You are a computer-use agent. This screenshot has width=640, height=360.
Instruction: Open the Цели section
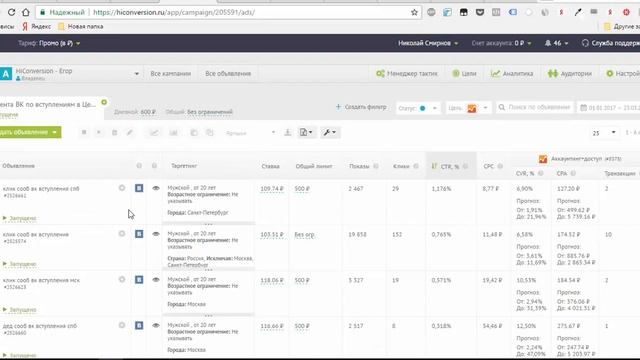464,74
